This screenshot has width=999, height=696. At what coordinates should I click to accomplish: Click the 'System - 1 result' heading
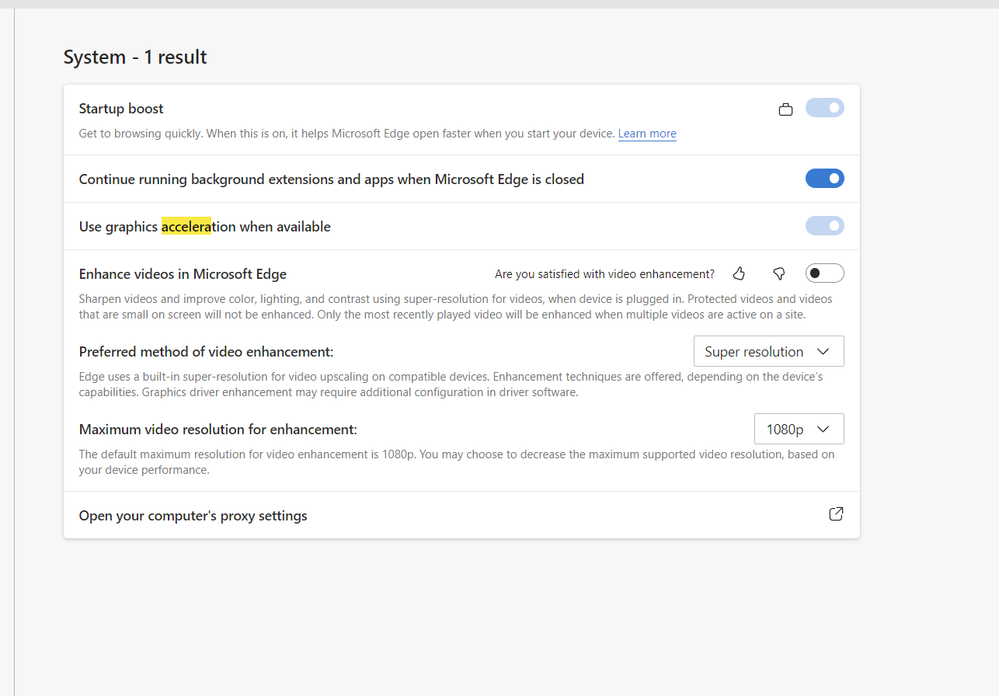(135, 57)
